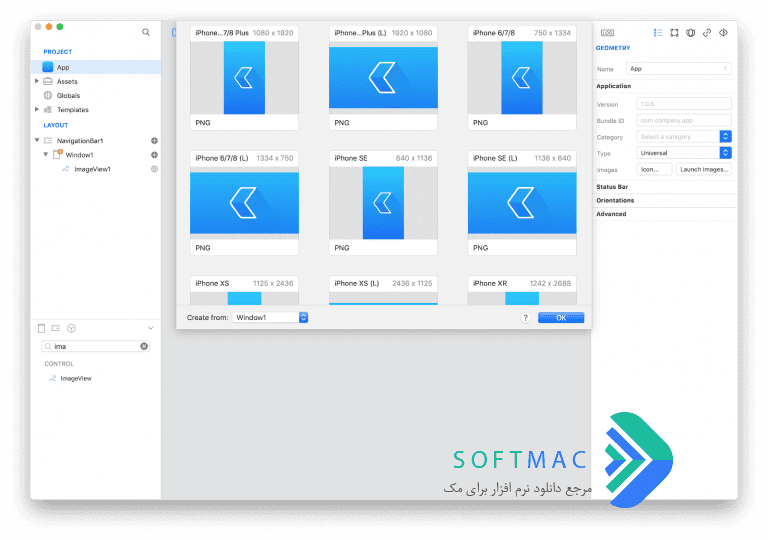Collapse the Window1 disclosure triangle
Screen dimensions: 768x540
[46, 154]
